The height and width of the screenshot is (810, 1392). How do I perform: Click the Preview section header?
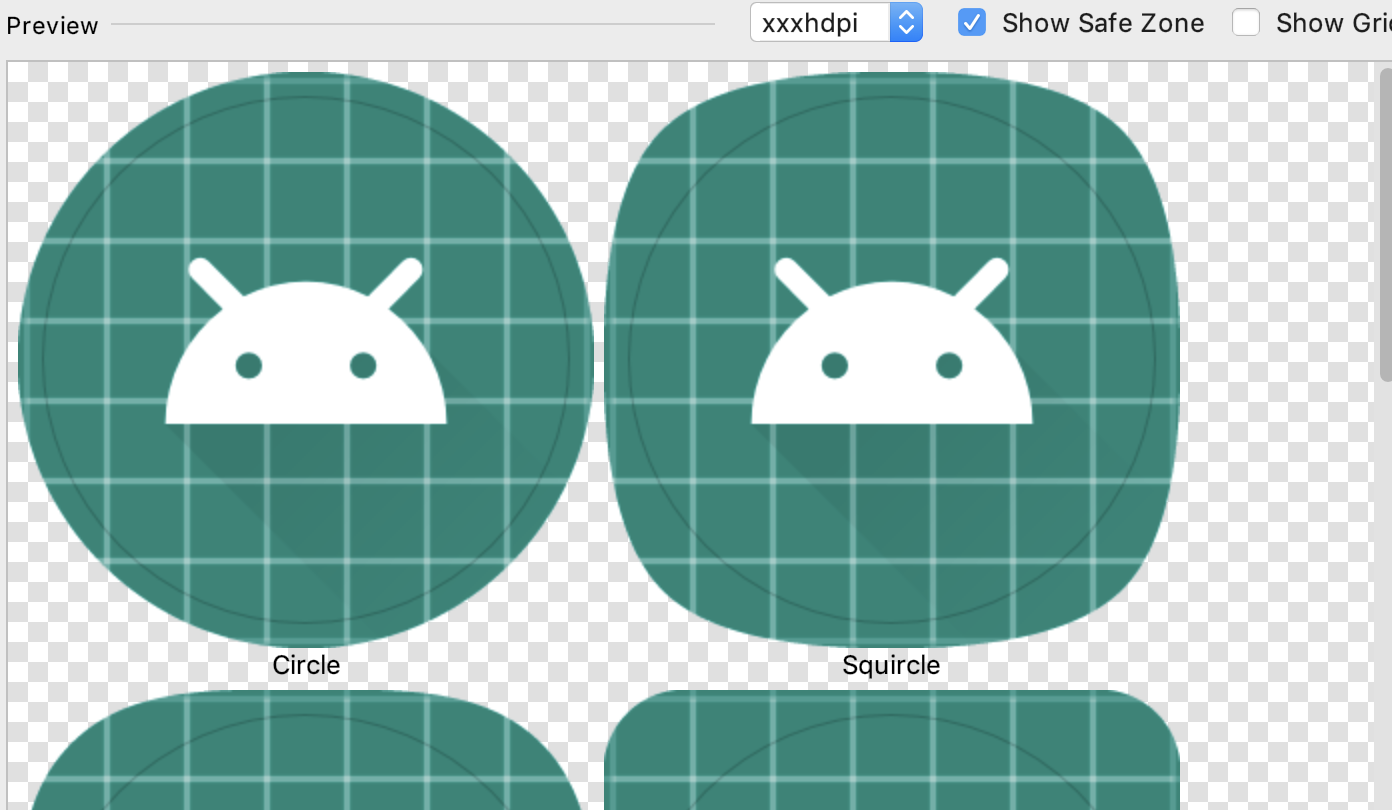[52, 24]
